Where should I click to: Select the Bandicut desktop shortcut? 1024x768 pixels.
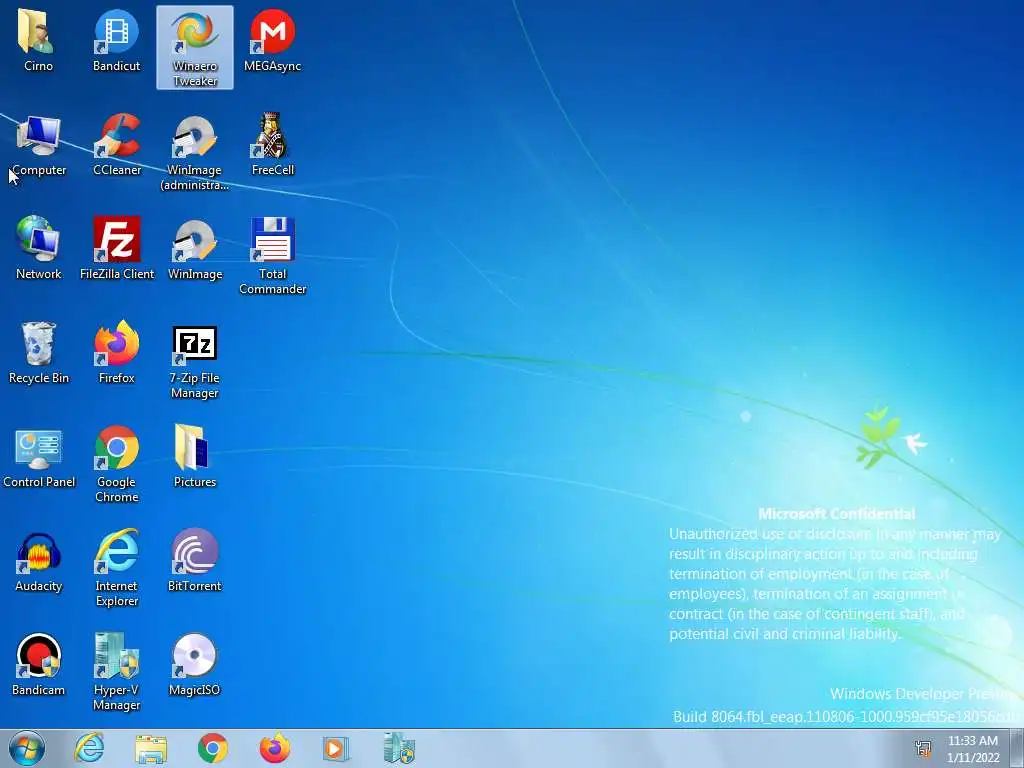[x=116, y=40]
